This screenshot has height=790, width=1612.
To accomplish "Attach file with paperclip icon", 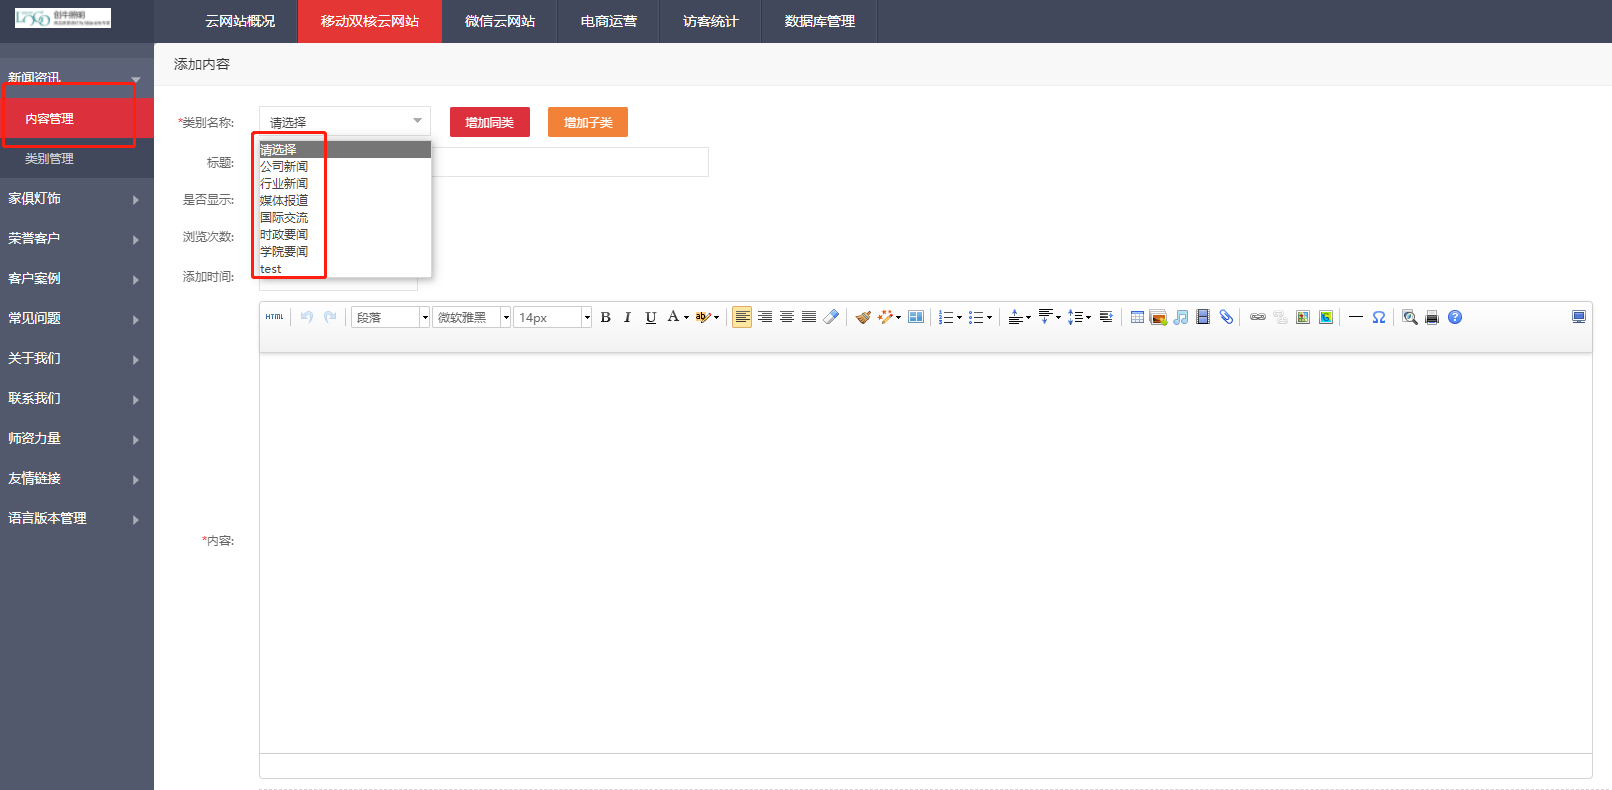I will pyautogui.click(x=1226, y=317).
